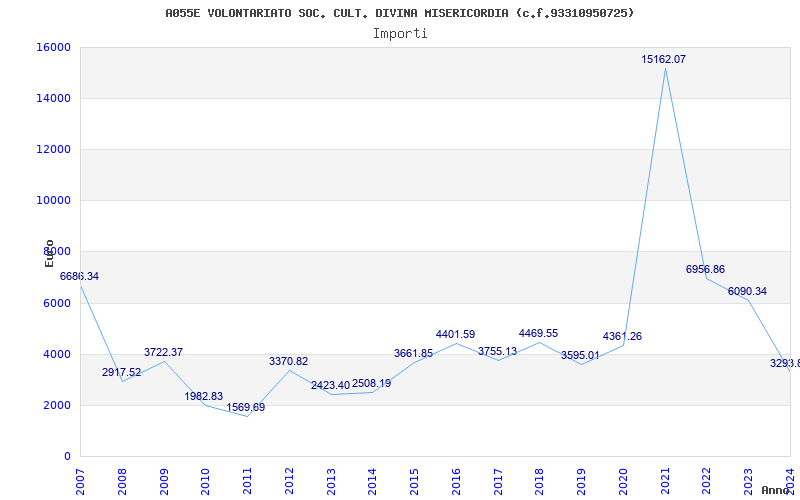Image resolution: width=800 pixels, height=500 pixels.
Task: Click the Importi subtitle text
Action: click(400, 33)
